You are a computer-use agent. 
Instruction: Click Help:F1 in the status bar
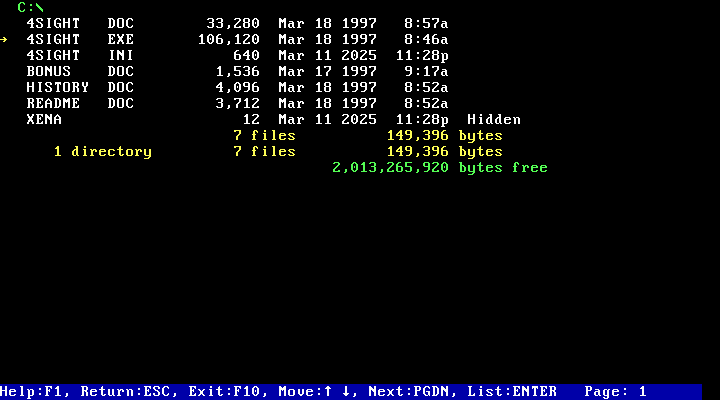[x=30, y=392]
